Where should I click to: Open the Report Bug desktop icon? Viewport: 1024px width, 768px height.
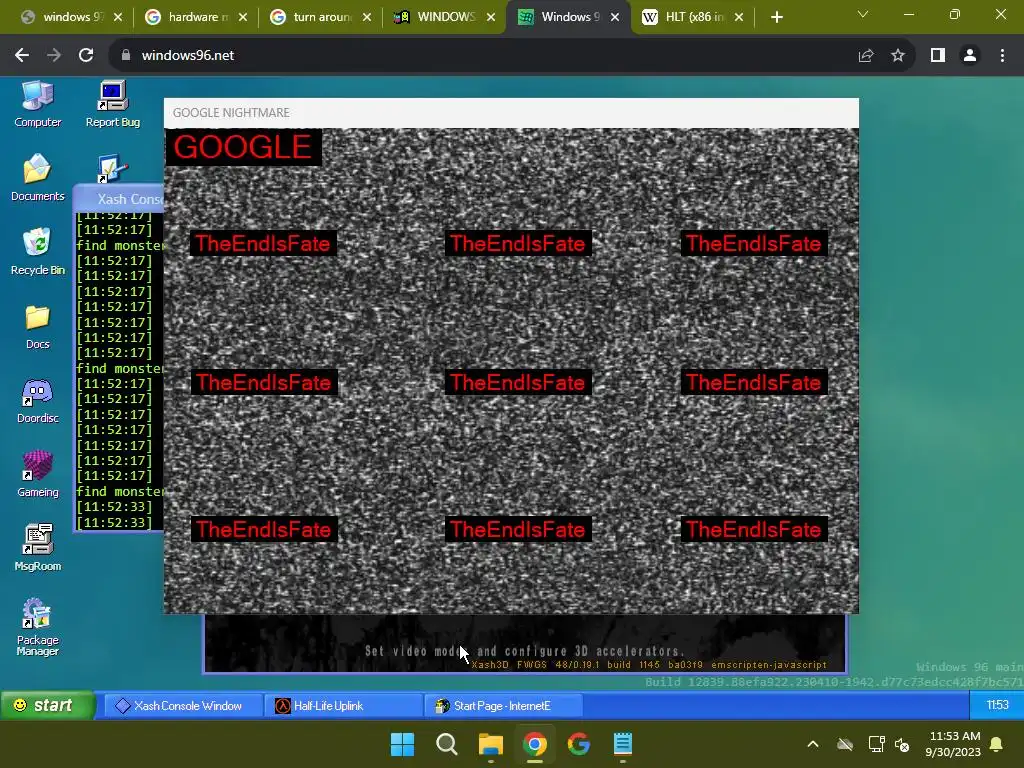(x=112, y=104)
